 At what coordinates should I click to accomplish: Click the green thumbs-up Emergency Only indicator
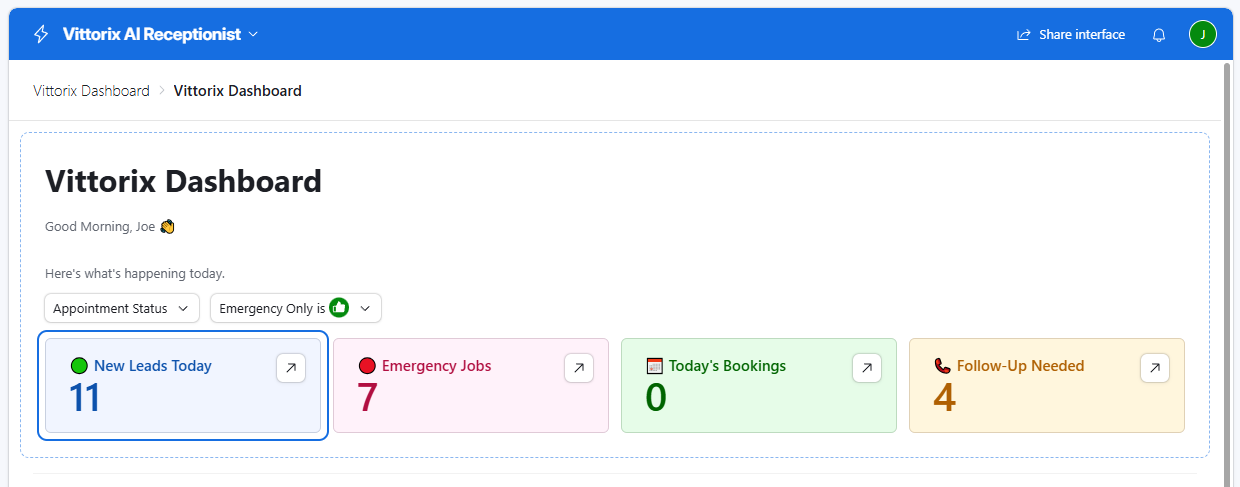pyautogui.click(x=339, y=308)
